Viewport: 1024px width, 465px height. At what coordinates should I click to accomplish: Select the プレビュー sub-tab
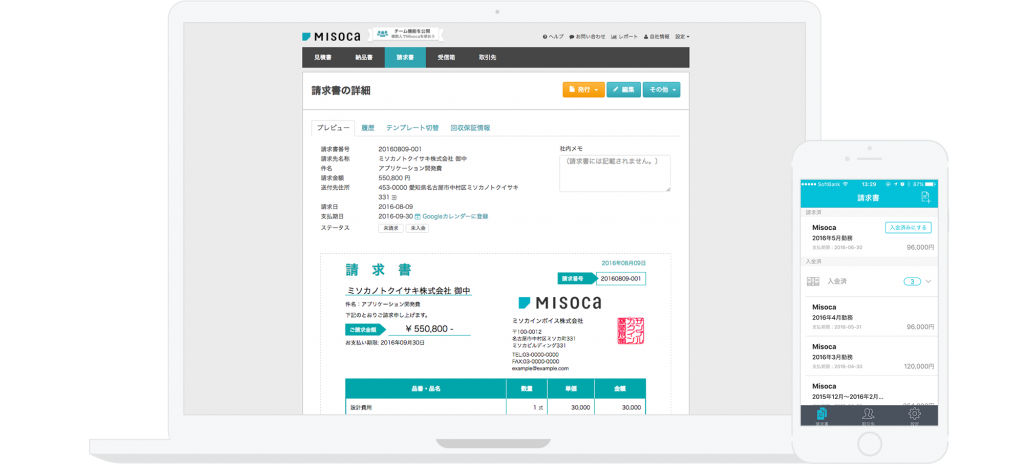[333, 128]
